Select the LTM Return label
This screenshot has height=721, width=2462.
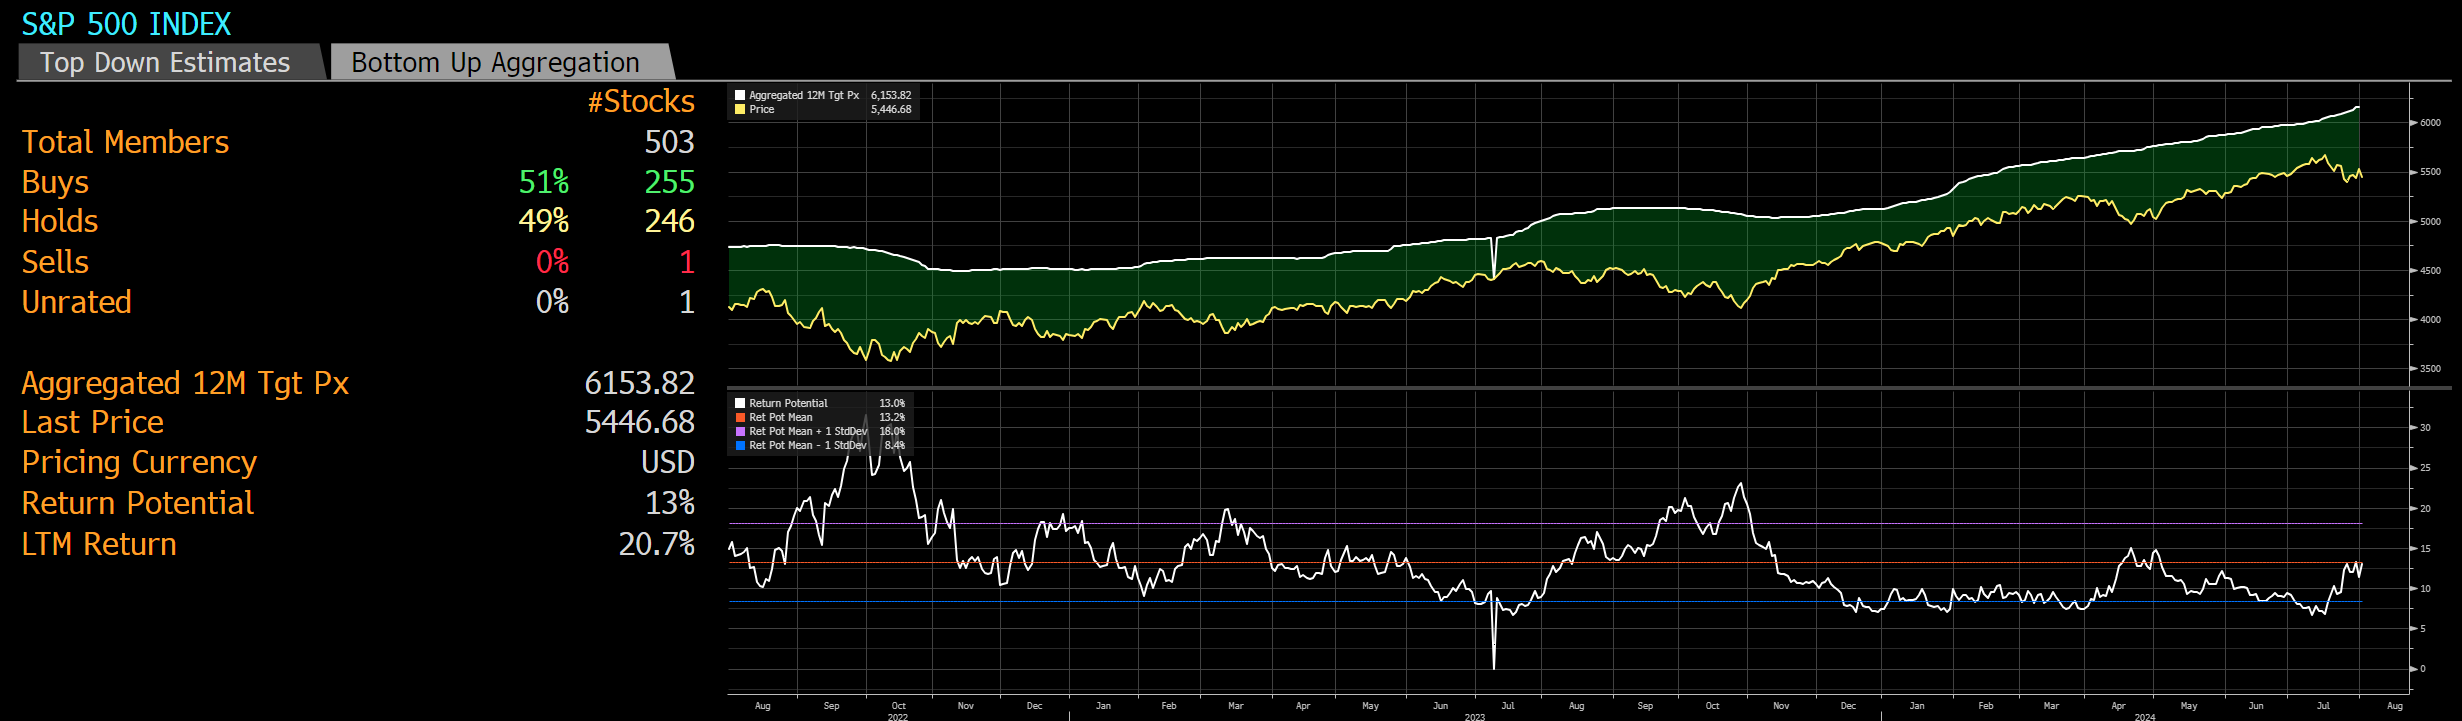(x=99, y=544)
